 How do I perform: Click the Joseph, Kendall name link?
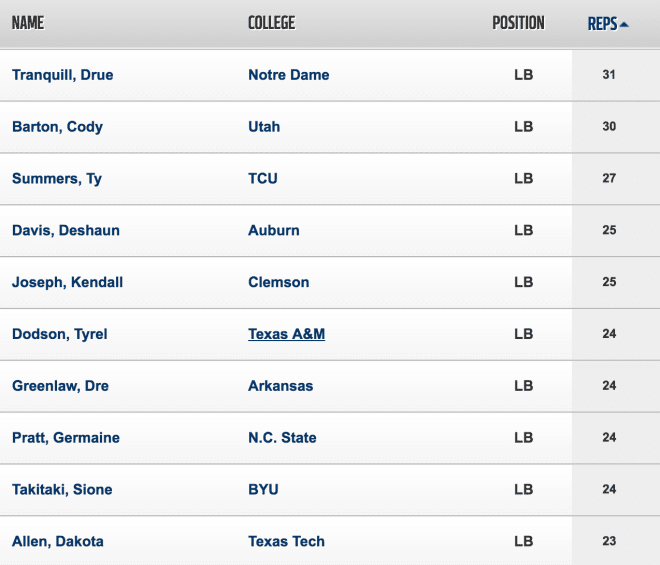pos(67,282)
